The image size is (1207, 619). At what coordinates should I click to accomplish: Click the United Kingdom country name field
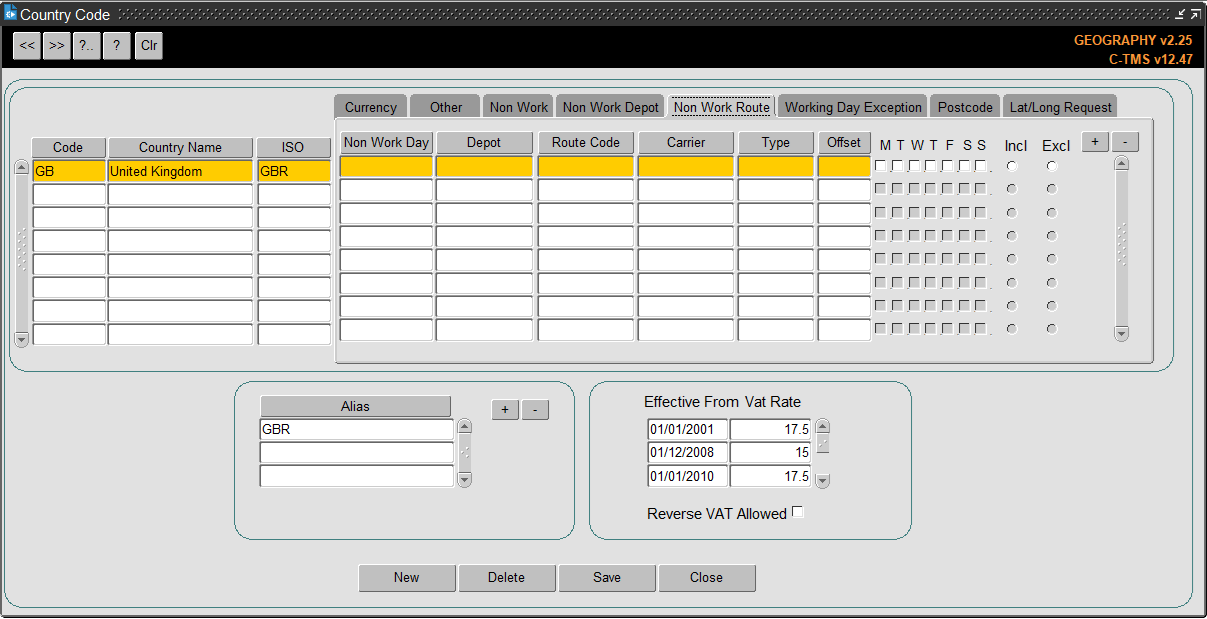181,171
